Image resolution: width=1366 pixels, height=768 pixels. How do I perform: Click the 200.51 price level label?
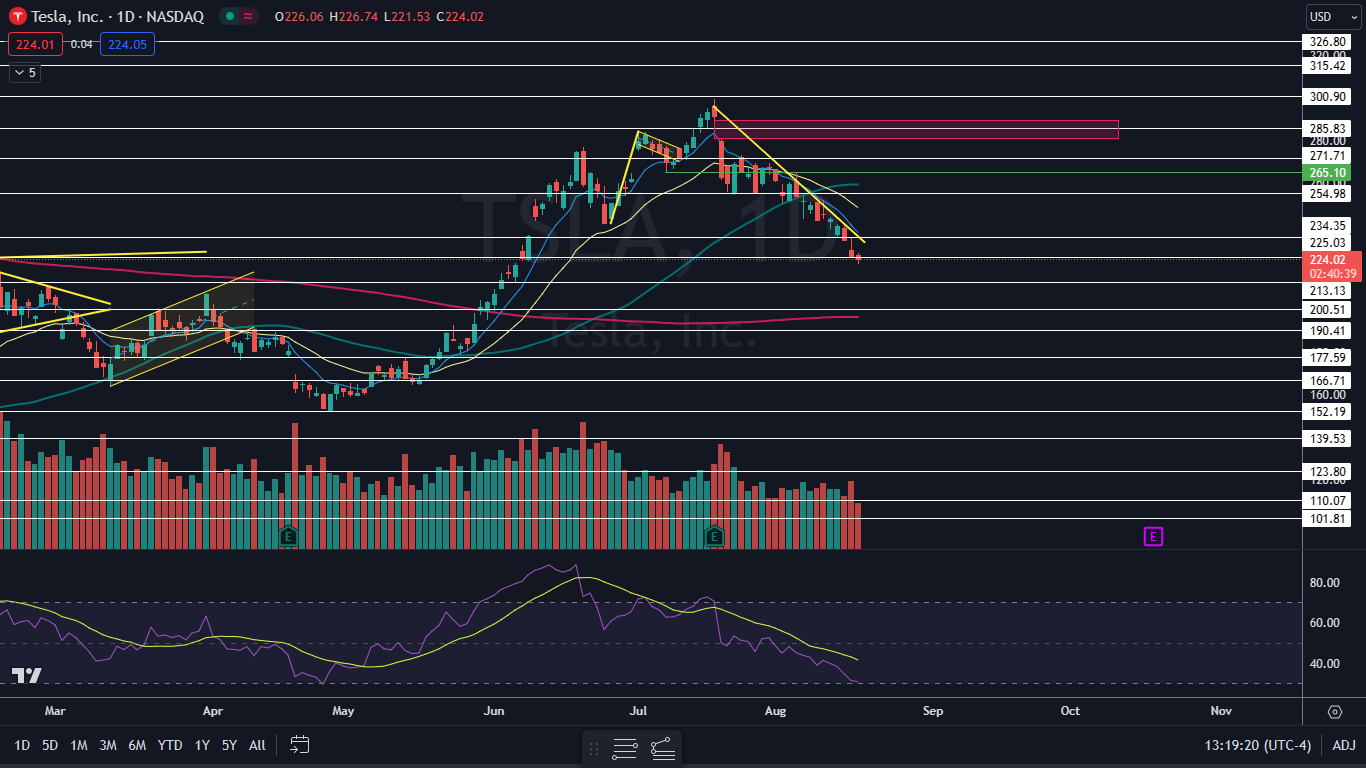click(1329, 310)
